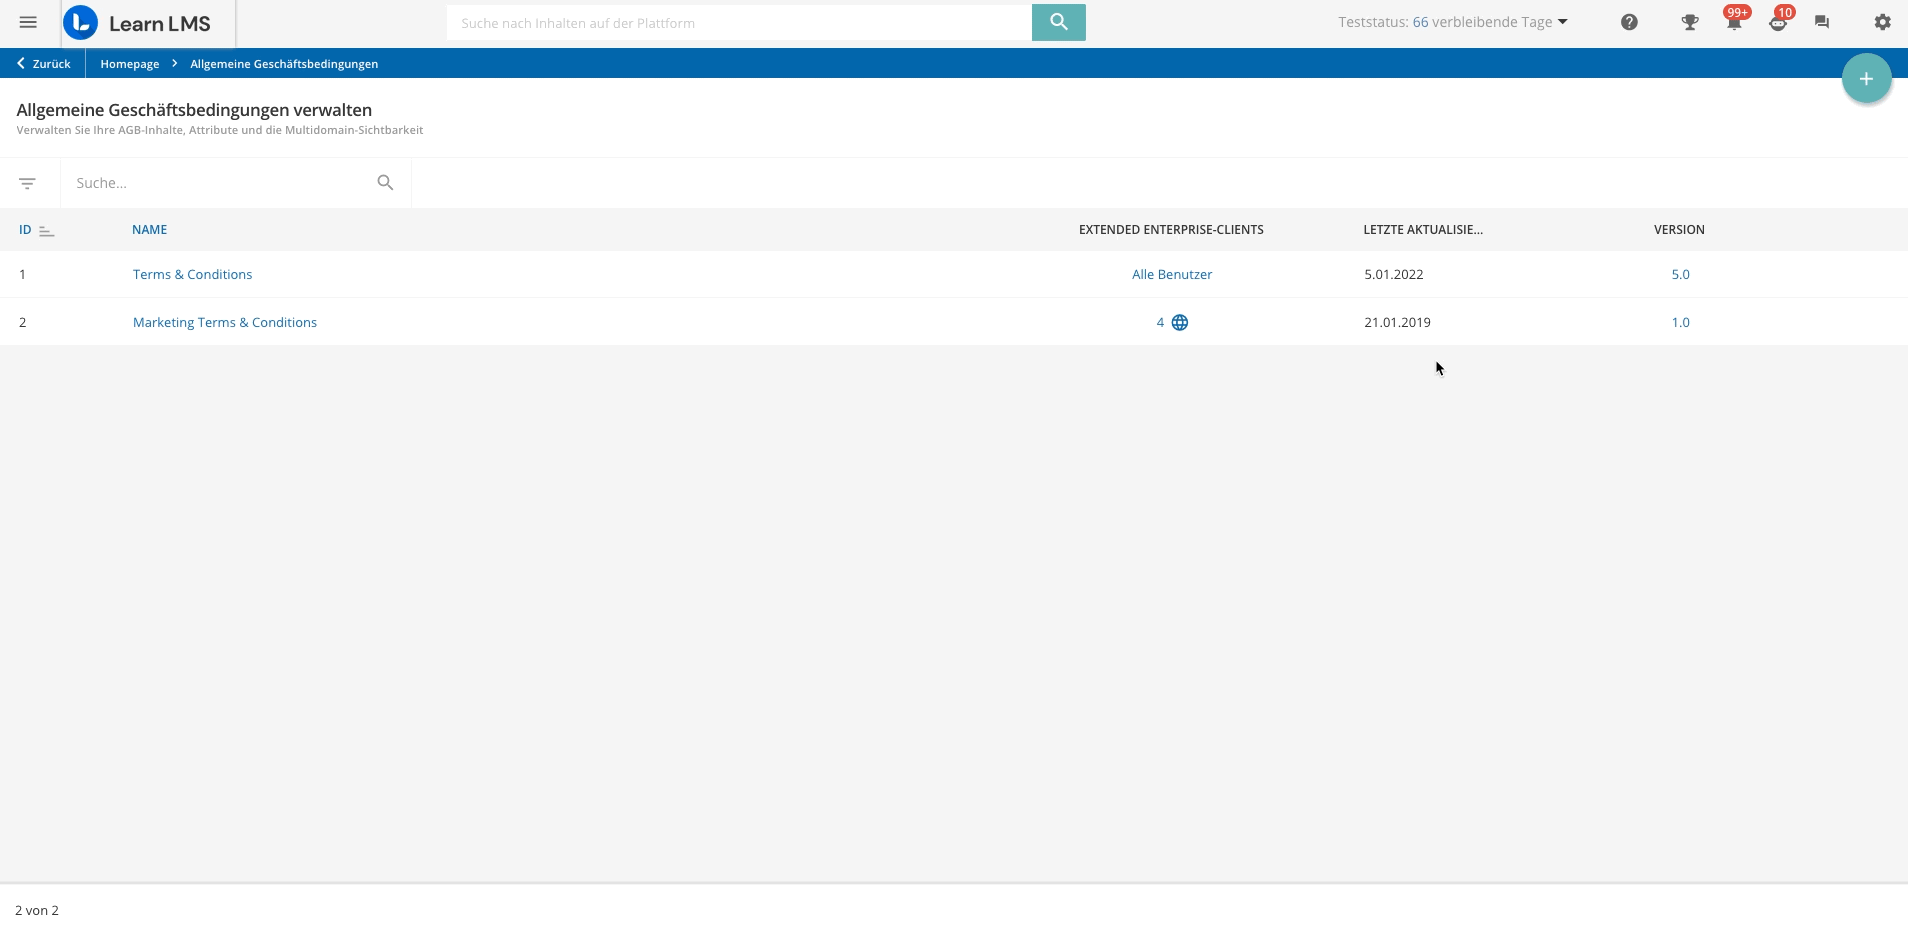Click the VERSION column header

point(1679,229)
